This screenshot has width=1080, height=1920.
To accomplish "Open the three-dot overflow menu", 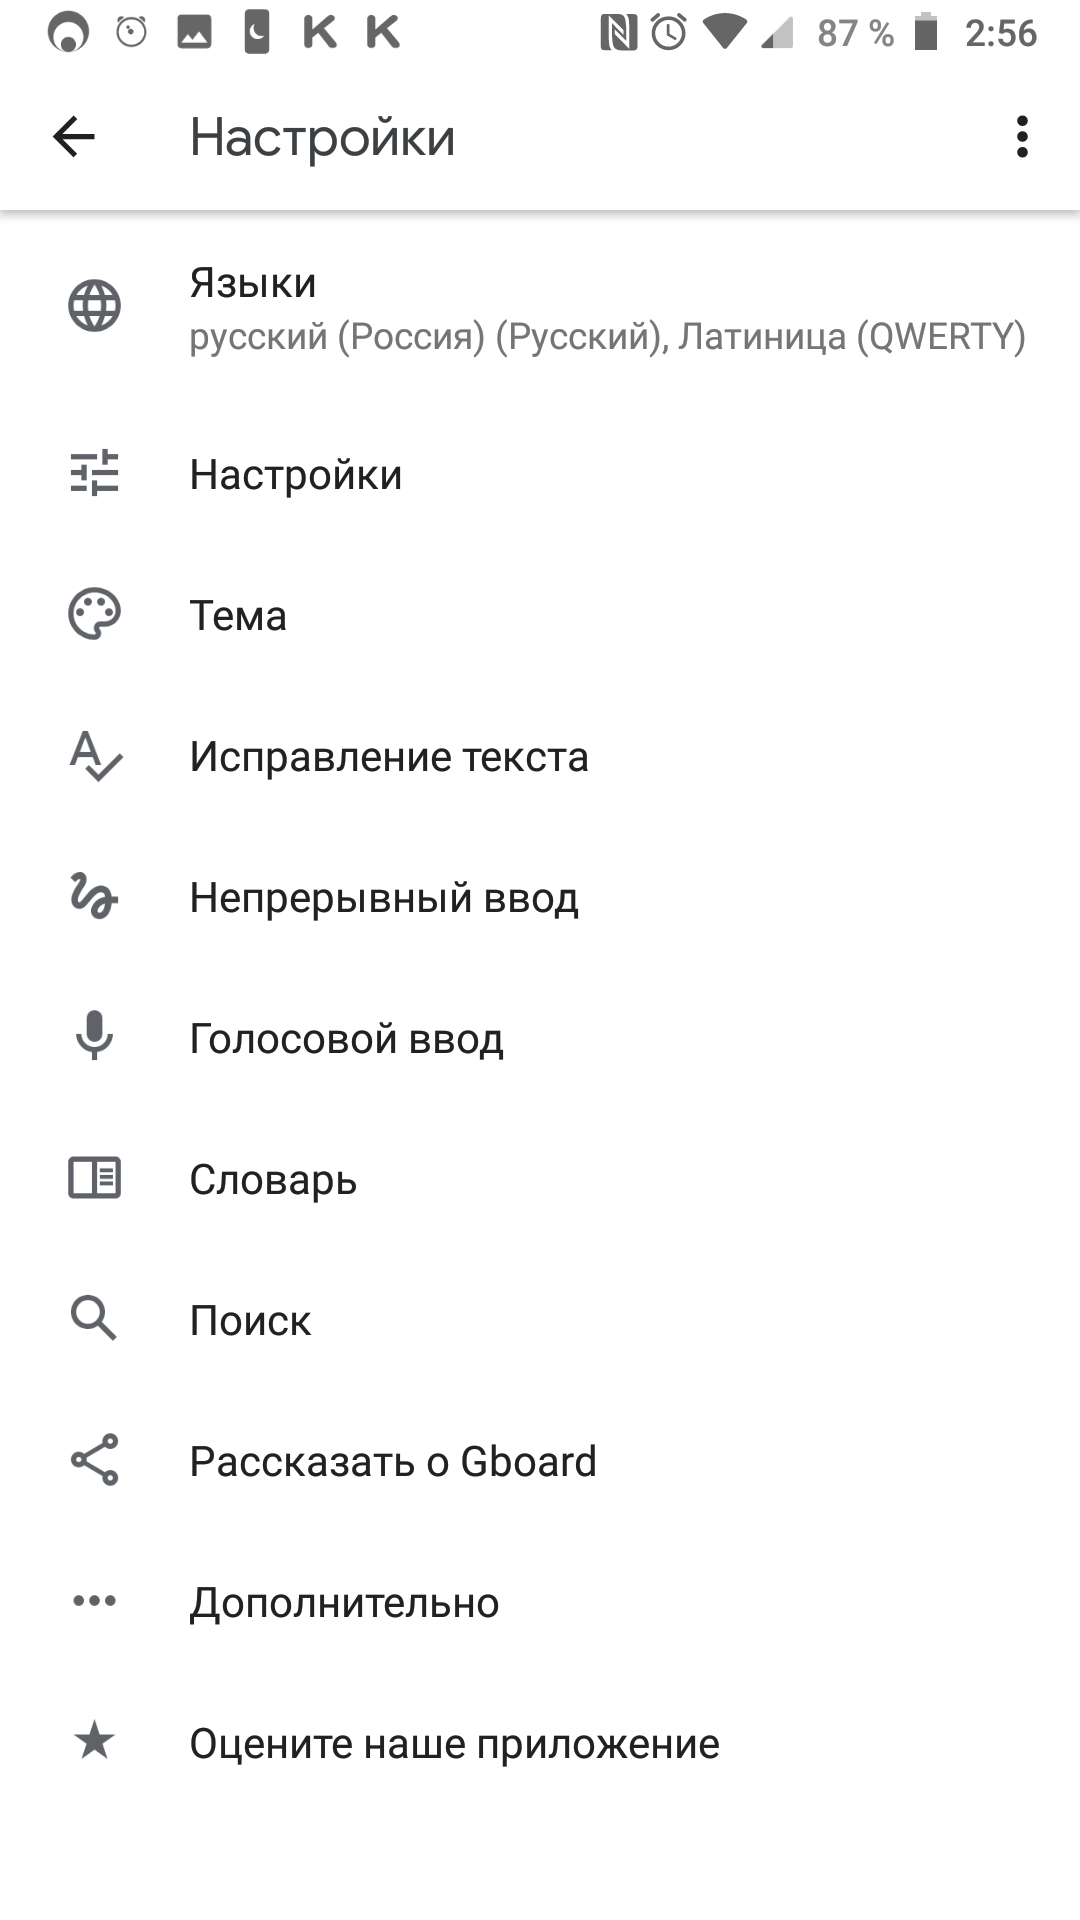I will [1021, 137].
